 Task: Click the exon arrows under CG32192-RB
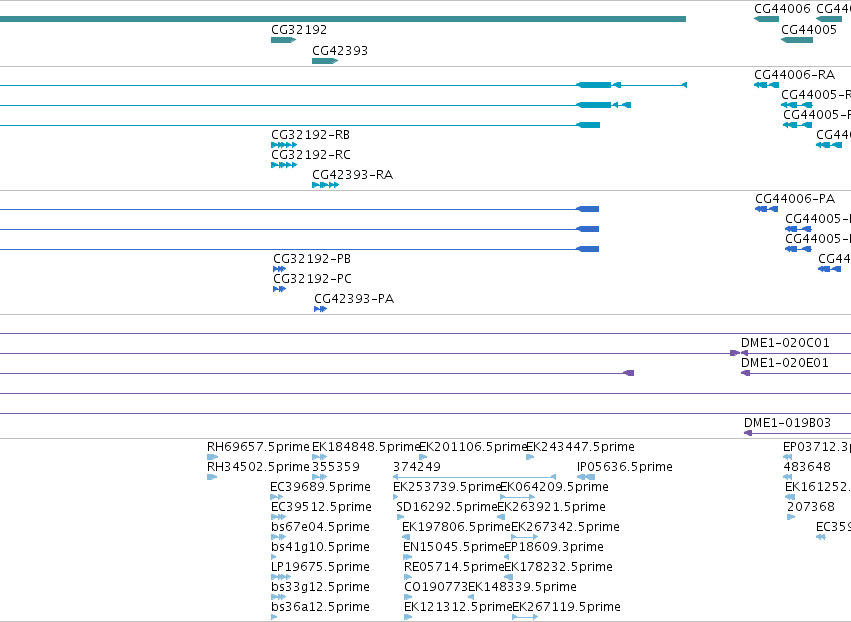(x=284, y=145)
